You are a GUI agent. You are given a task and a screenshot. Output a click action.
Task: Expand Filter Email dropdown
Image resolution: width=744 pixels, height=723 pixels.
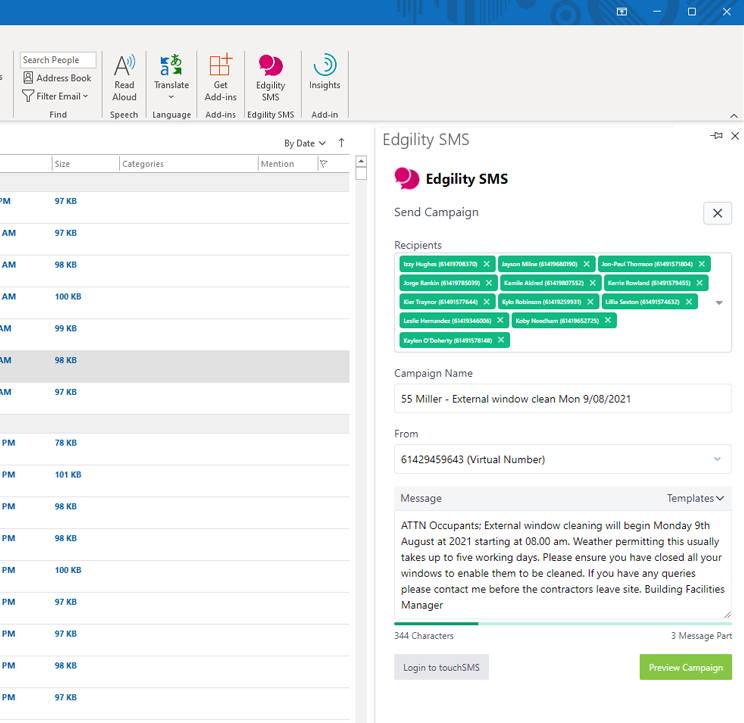56,96
